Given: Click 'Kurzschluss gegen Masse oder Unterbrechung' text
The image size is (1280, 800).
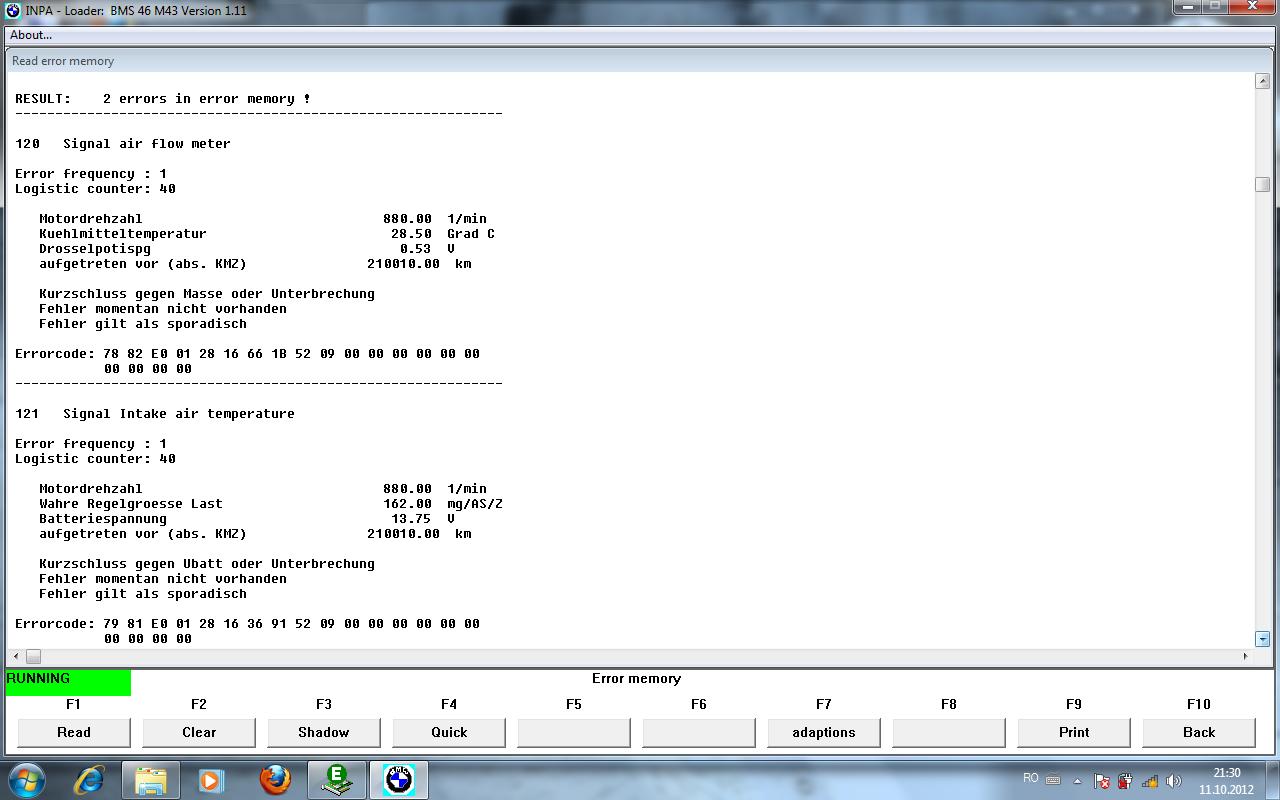Looking at the screenshot, I should pos(207,294).
